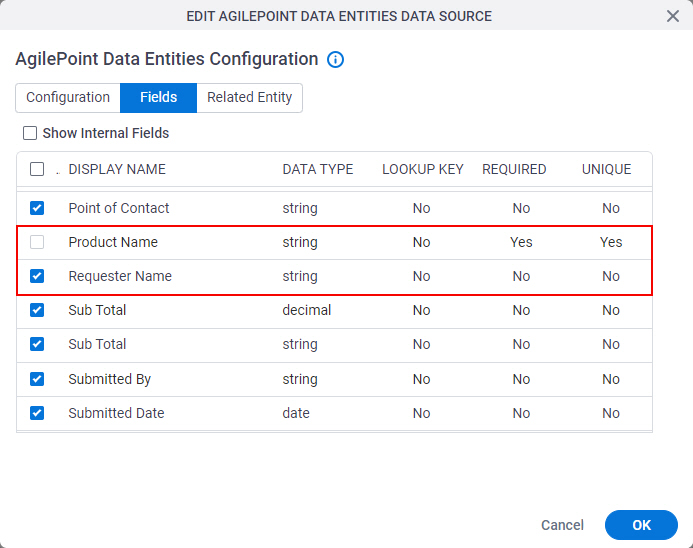
Task: Click the UNIQUE column header
Action: [x=606, y=169]
